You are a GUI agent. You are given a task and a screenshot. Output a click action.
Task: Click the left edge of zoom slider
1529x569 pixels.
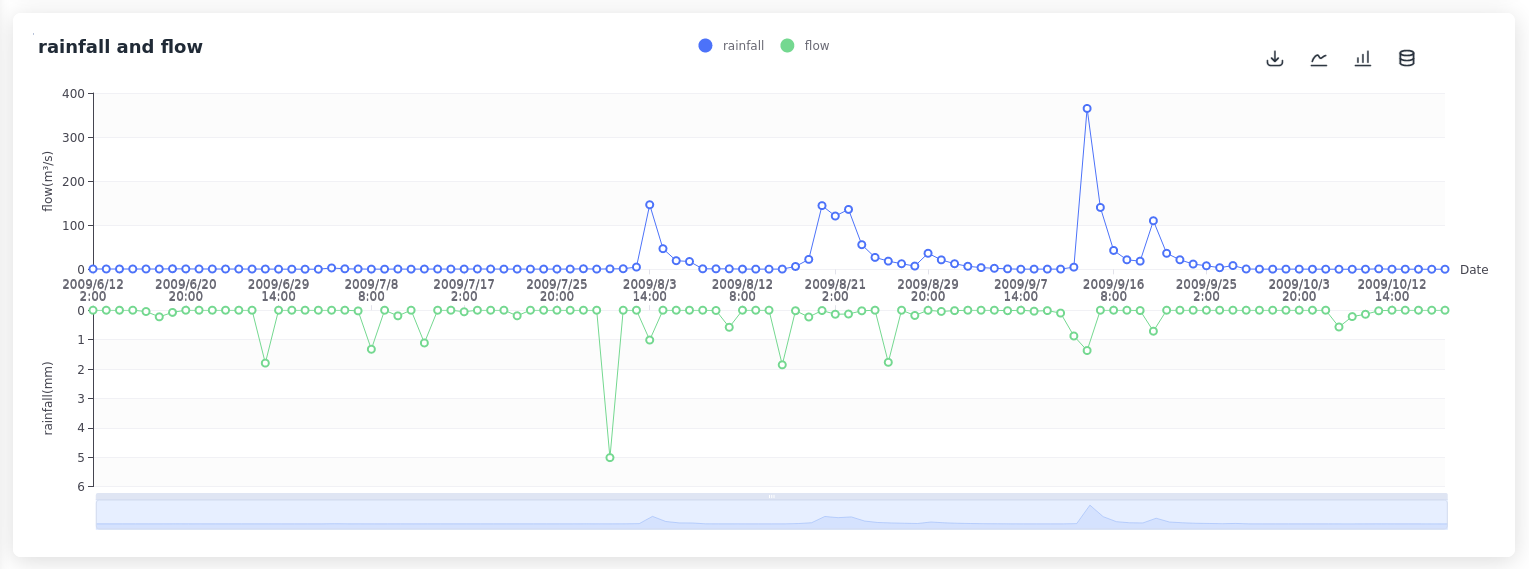point(97,513)
